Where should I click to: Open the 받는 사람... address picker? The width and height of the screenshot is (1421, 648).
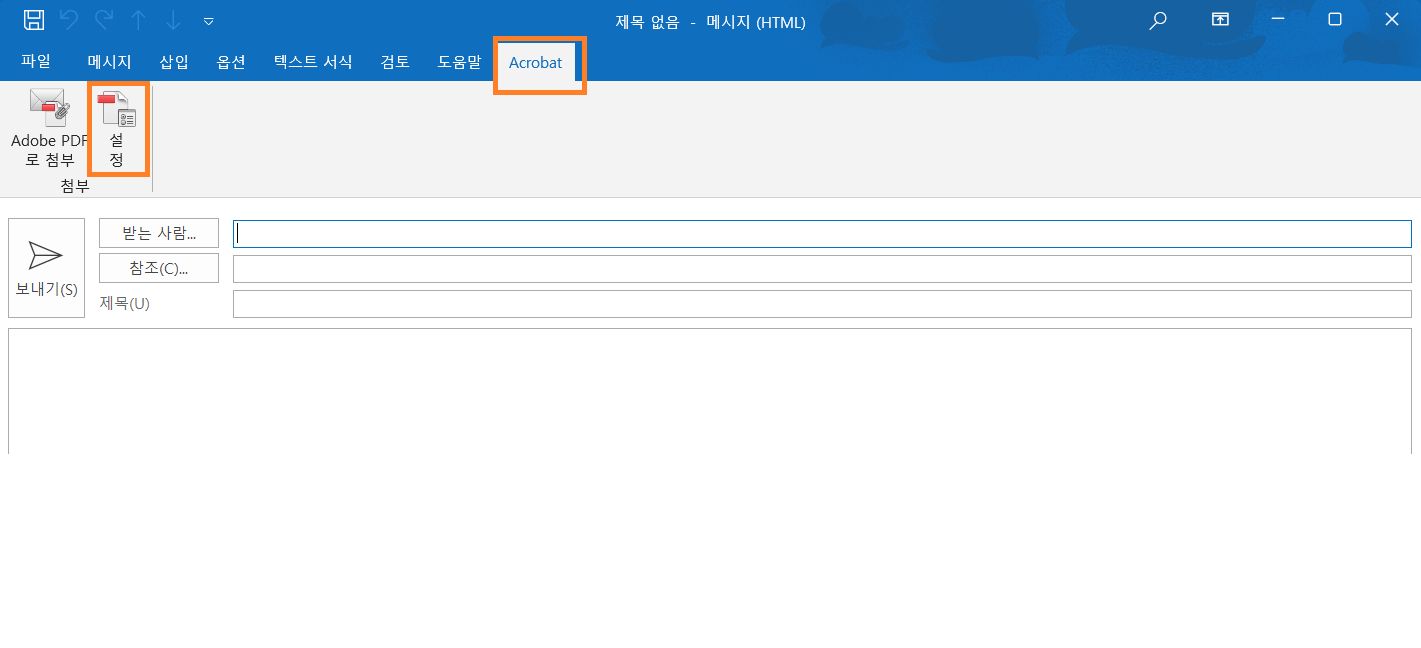158,233
